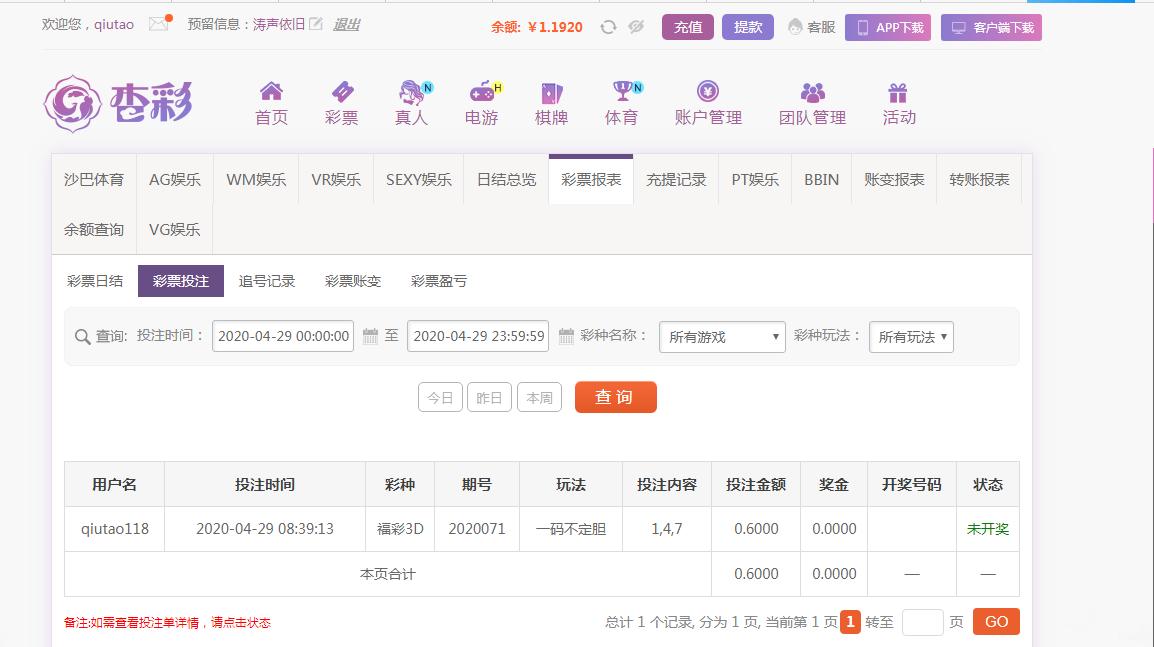Open the 彩票账变 sub-tab
Viewport: 1154px width, 647px height.
[353, 281]
